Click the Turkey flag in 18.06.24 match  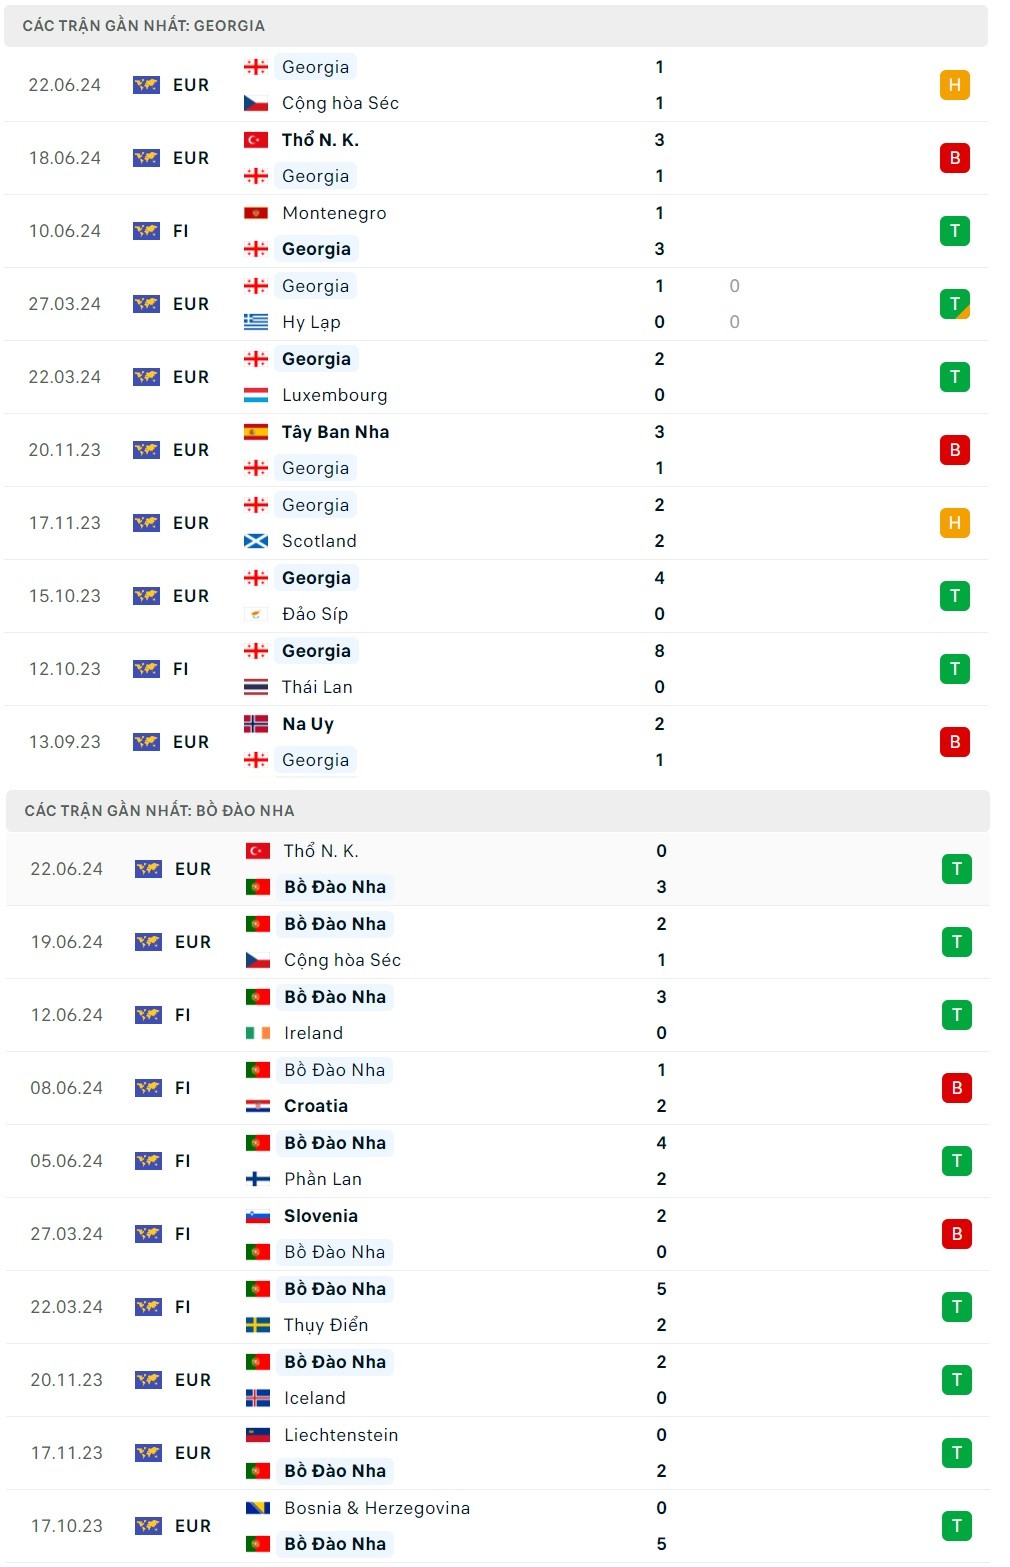pyautogui.click(x=256, y=140)
